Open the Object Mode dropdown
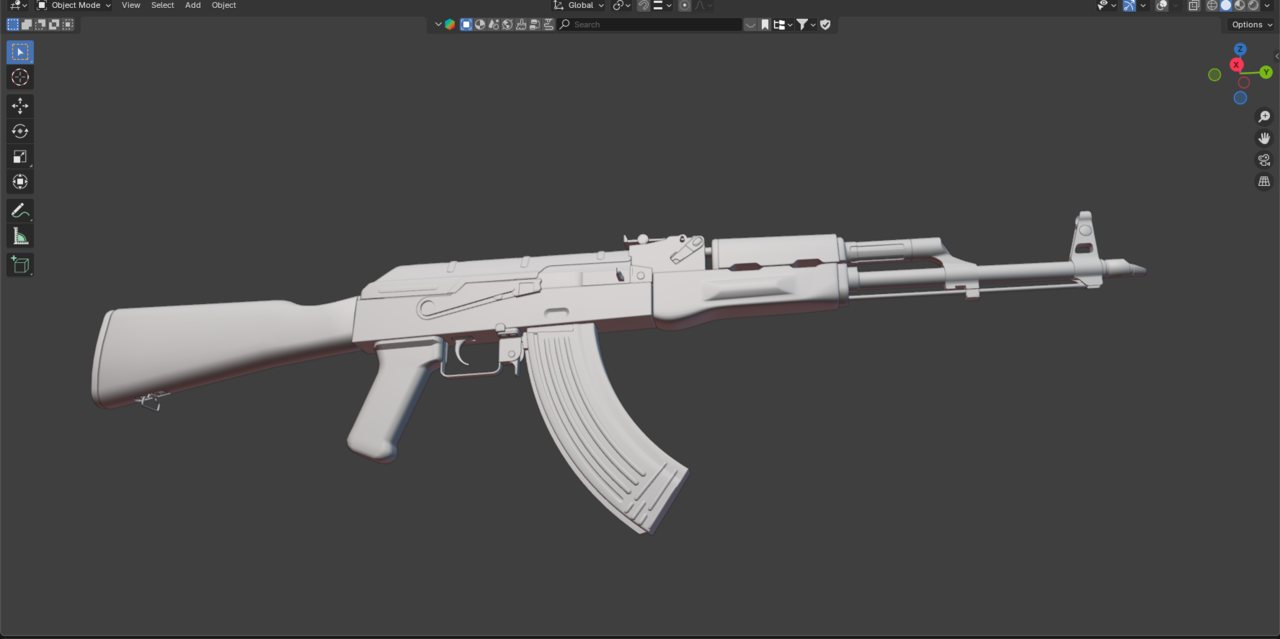Screen dimensions: 1280x639 point(74,5)
